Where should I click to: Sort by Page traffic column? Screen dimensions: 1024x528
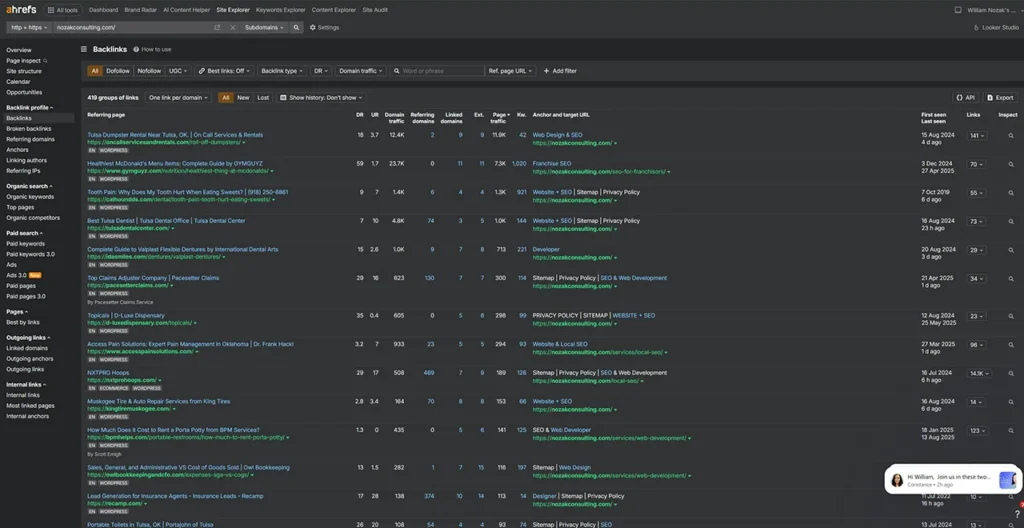pos(500,118)
